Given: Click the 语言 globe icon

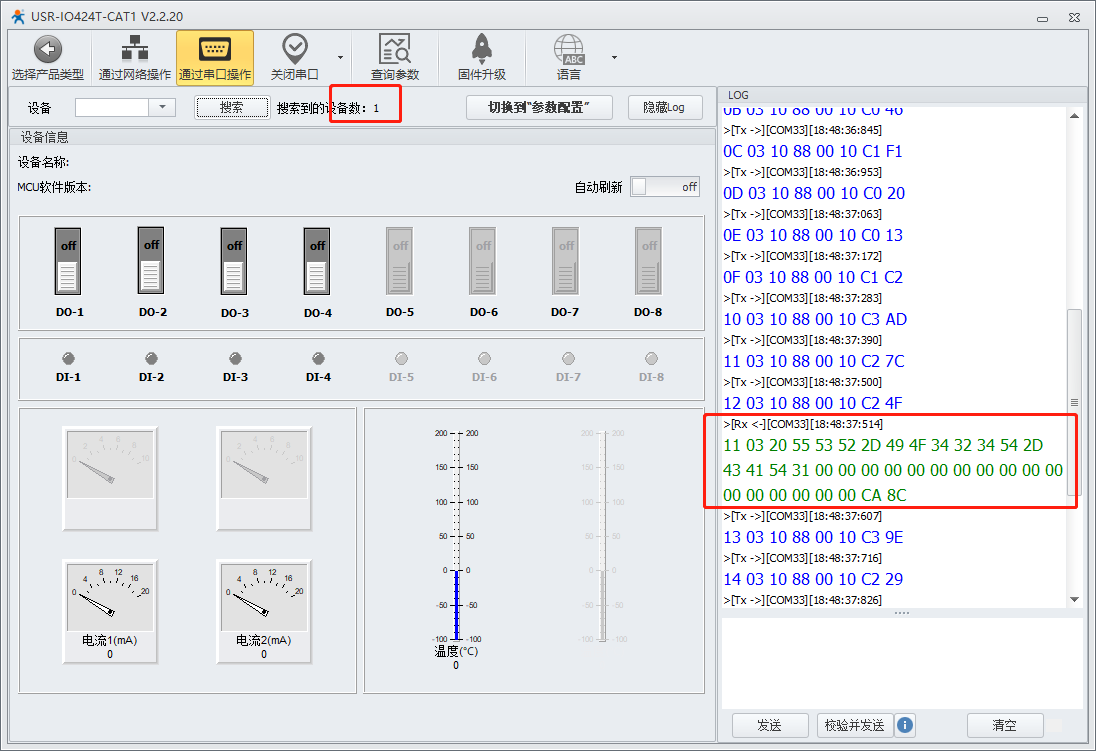Looking at the screenshot, I should pos(569,49).
